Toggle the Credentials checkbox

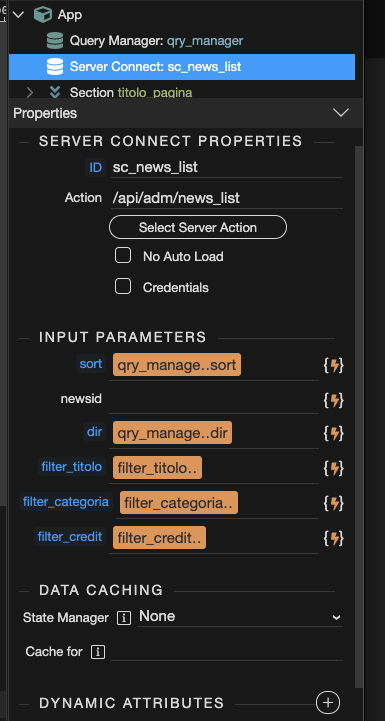click(123, 286)
